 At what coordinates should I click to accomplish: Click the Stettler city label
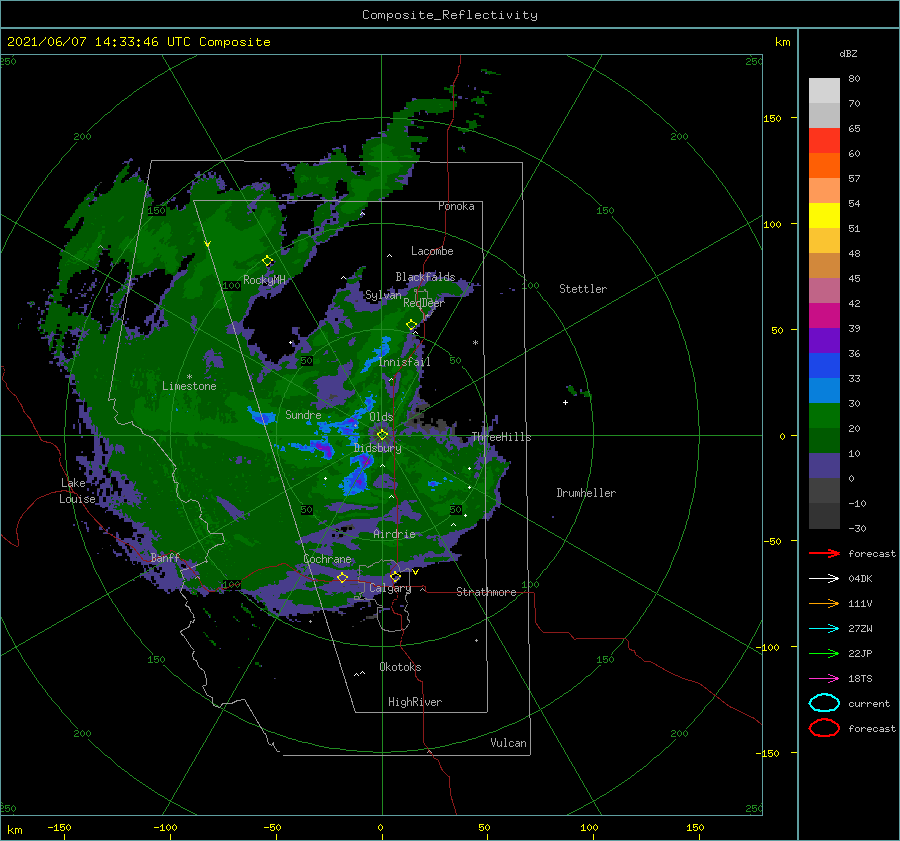583,289
